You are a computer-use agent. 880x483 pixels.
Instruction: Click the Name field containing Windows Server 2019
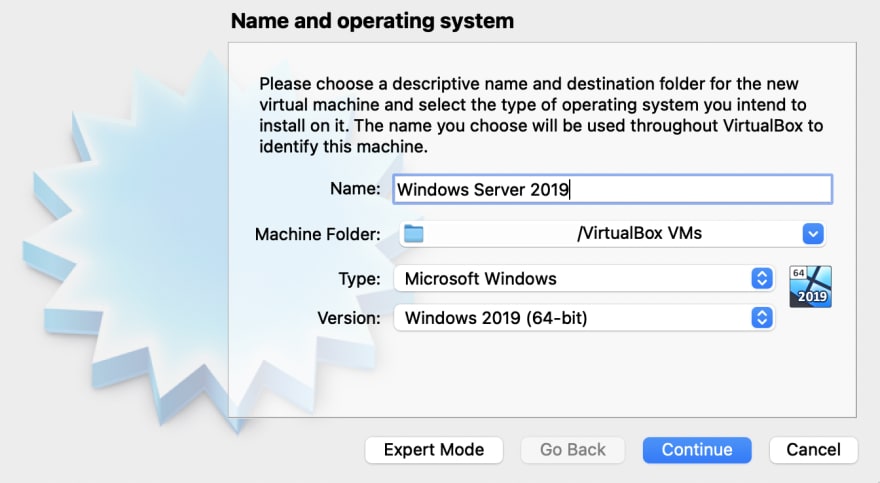point(612,189)
